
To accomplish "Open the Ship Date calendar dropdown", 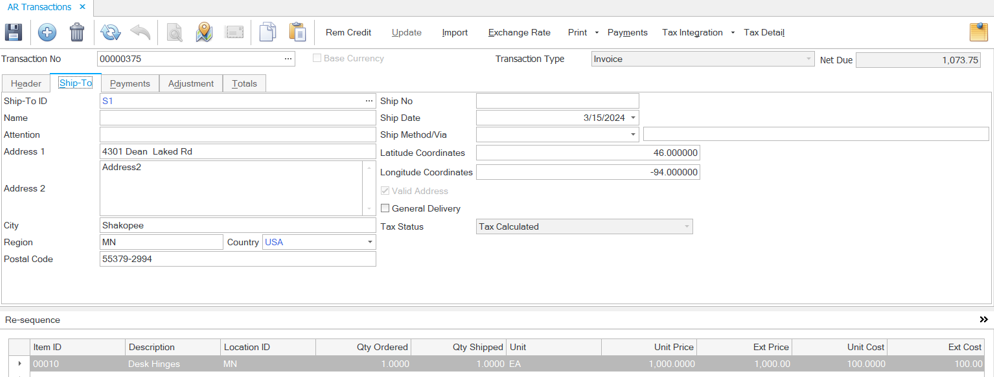I will [x=633, y=118].
